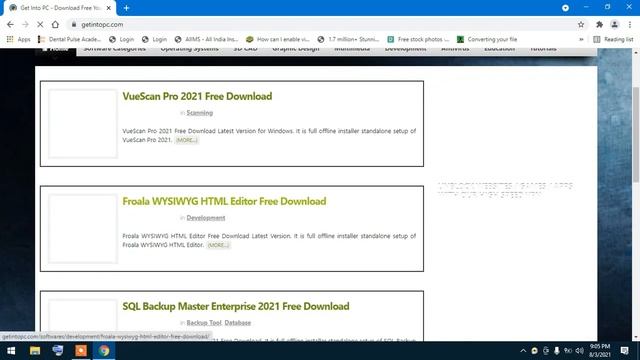Open the Development category link under Froala
The image size is (640, 360).
pos(206,218)
